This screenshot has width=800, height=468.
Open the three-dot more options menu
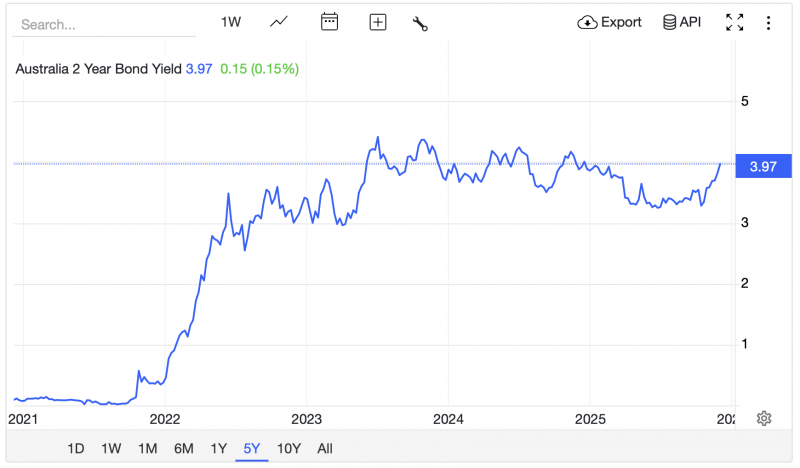click(x=768, y=22)
